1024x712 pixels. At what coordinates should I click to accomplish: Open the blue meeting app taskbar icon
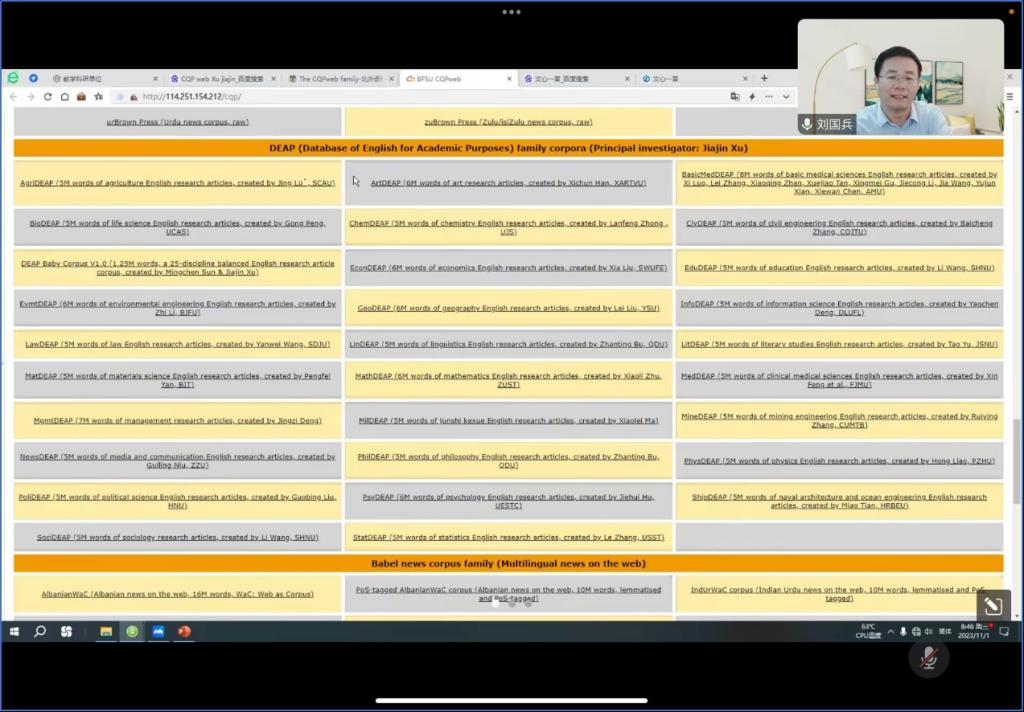tap(158, 632)
